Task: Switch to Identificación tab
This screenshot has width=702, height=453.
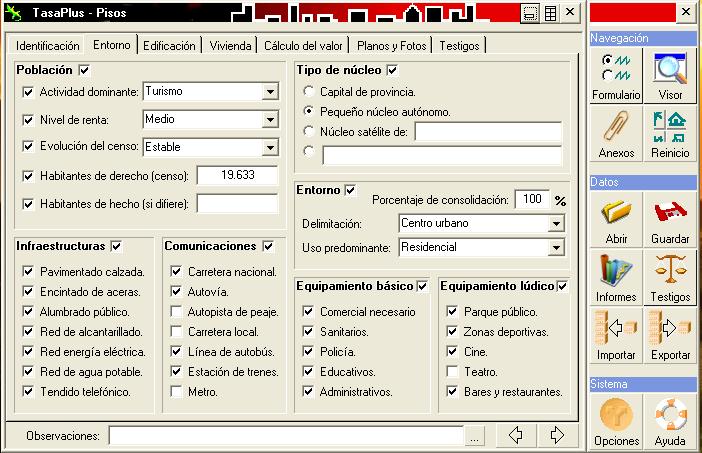Action: pos(47,46)
